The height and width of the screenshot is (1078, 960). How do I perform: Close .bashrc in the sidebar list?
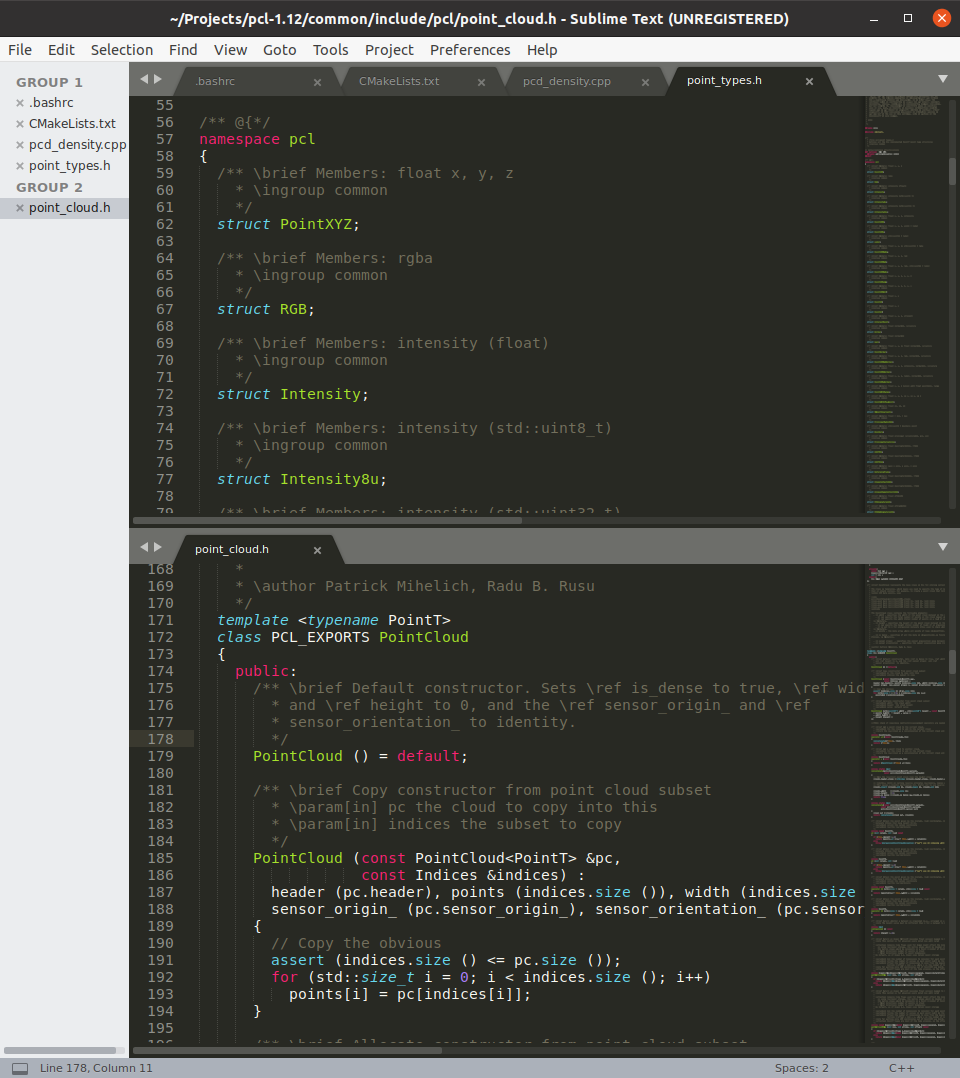pyautogui.click(x=20, y=103)
